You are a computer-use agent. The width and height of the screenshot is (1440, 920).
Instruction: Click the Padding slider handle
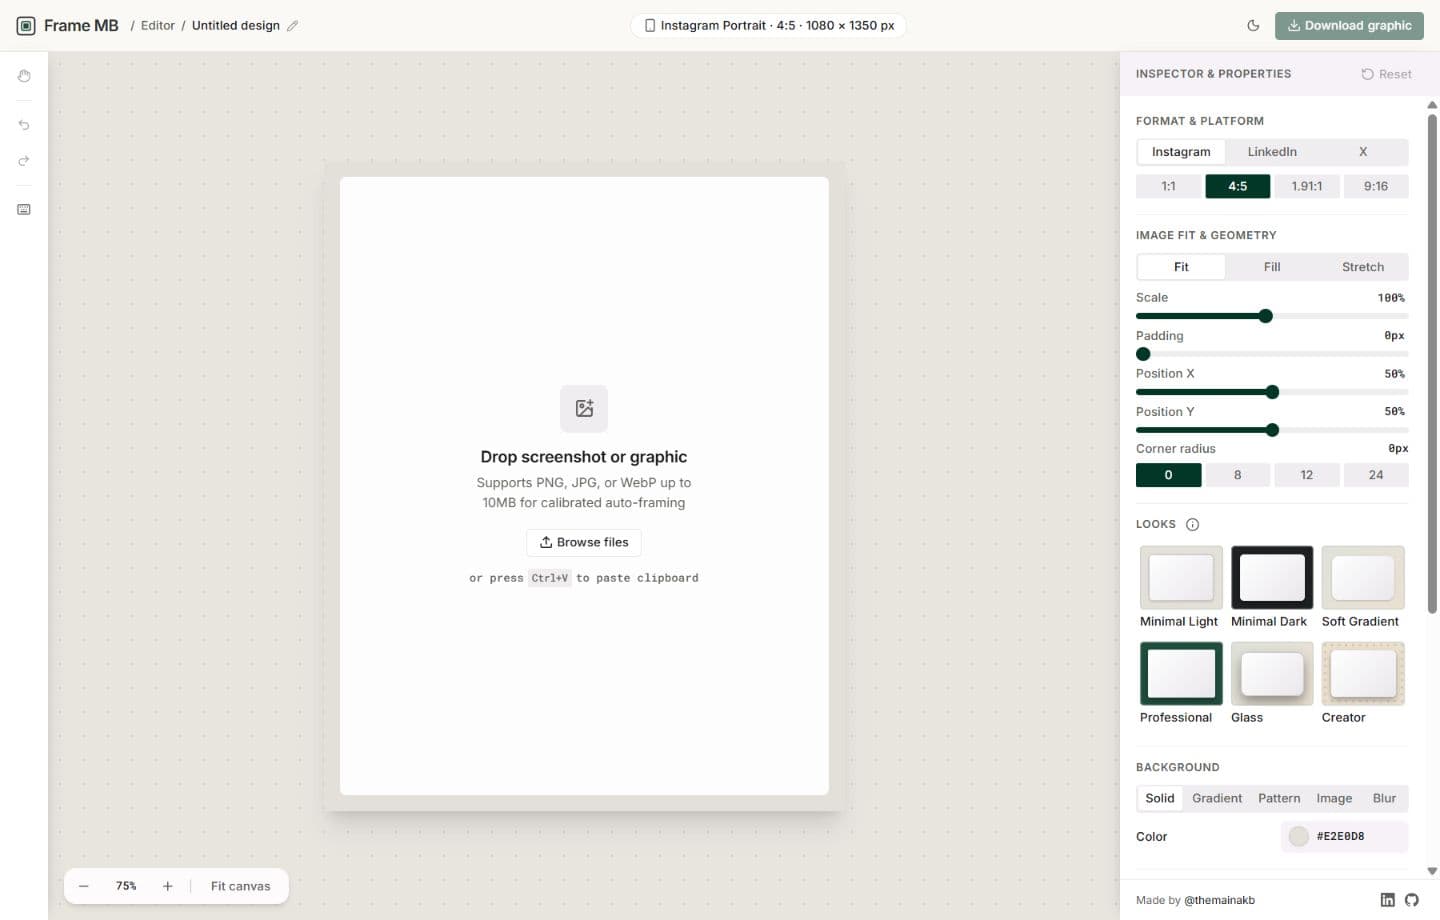point(1143,354)
